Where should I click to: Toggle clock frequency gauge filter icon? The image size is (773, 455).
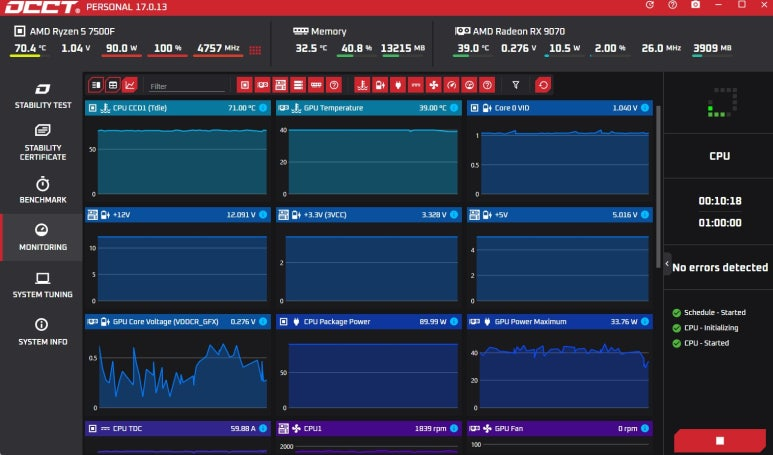(452, 85)
